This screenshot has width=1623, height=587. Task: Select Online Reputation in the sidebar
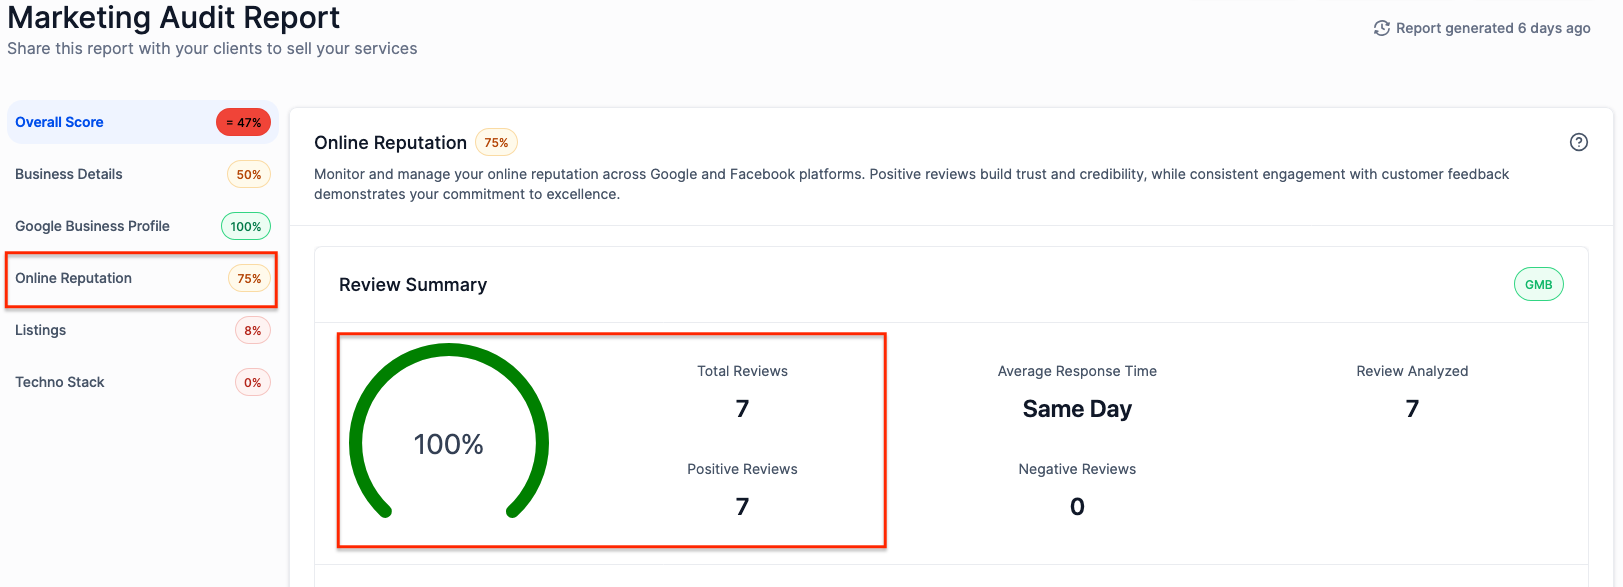pos(74,278)
